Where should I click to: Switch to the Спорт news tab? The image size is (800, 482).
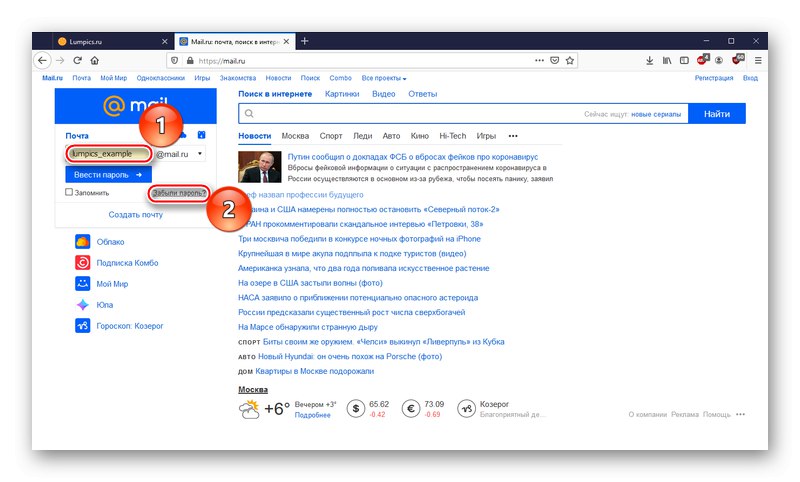tap(331, 136)
